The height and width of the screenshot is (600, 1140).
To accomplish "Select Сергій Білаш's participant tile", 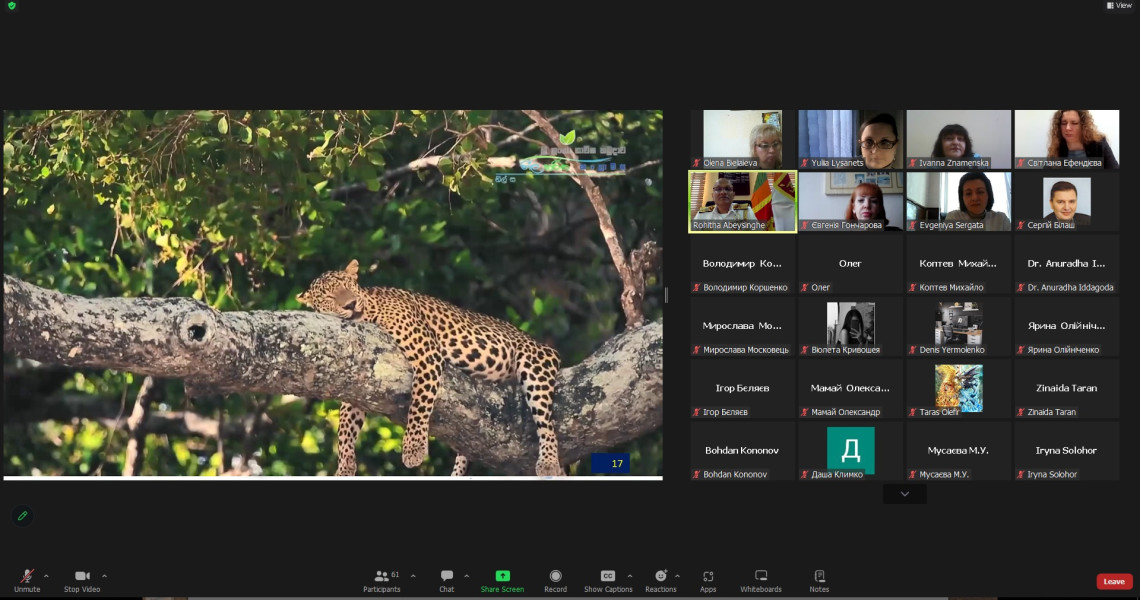I will [x=1067, y=201].
